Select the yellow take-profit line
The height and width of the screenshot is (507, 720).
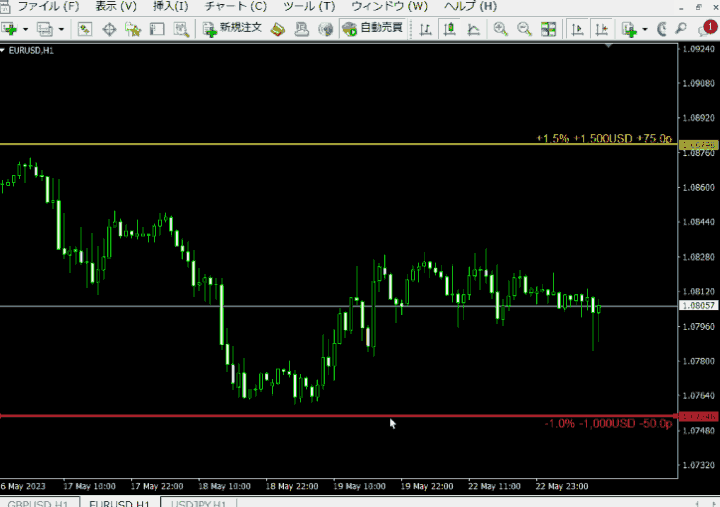[x=339, y=144]
